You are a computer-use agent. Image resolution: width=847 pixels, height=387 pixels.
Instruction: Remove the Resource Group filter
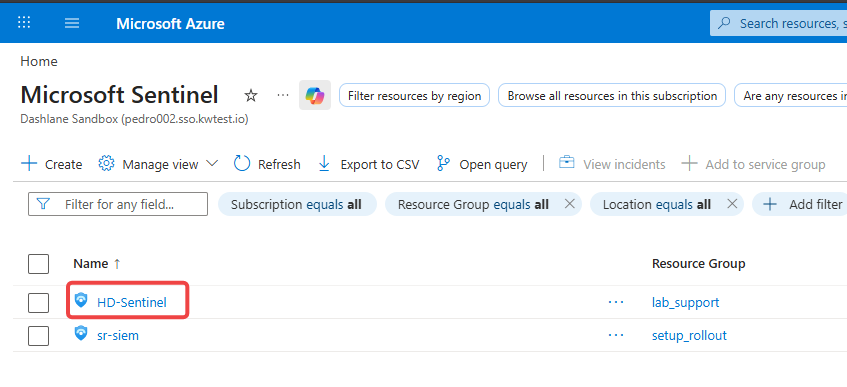[569, 204]
